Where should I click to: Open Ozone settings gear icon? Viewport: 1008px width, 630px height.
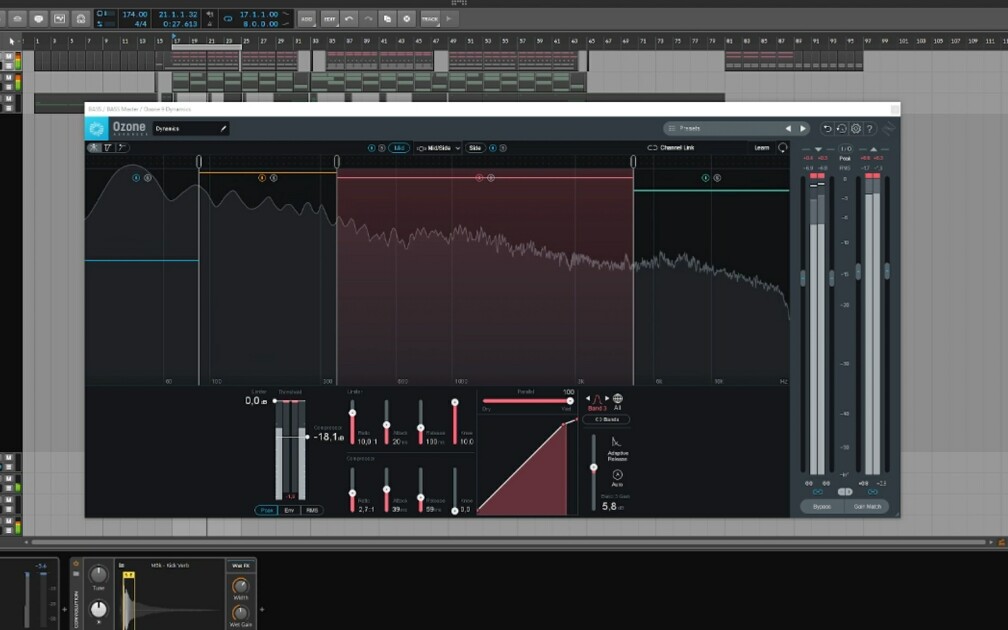pyautogui.click(x=856, y=129)
